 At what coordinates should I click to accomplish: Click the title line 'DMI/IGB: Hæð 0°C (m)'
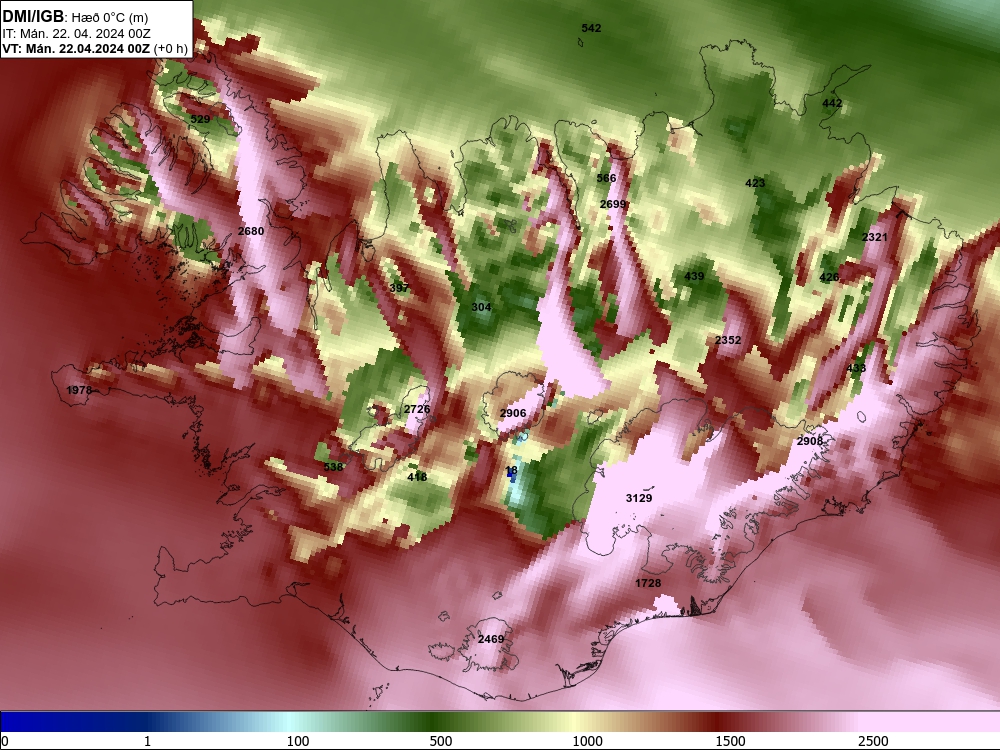pos(75,17)
